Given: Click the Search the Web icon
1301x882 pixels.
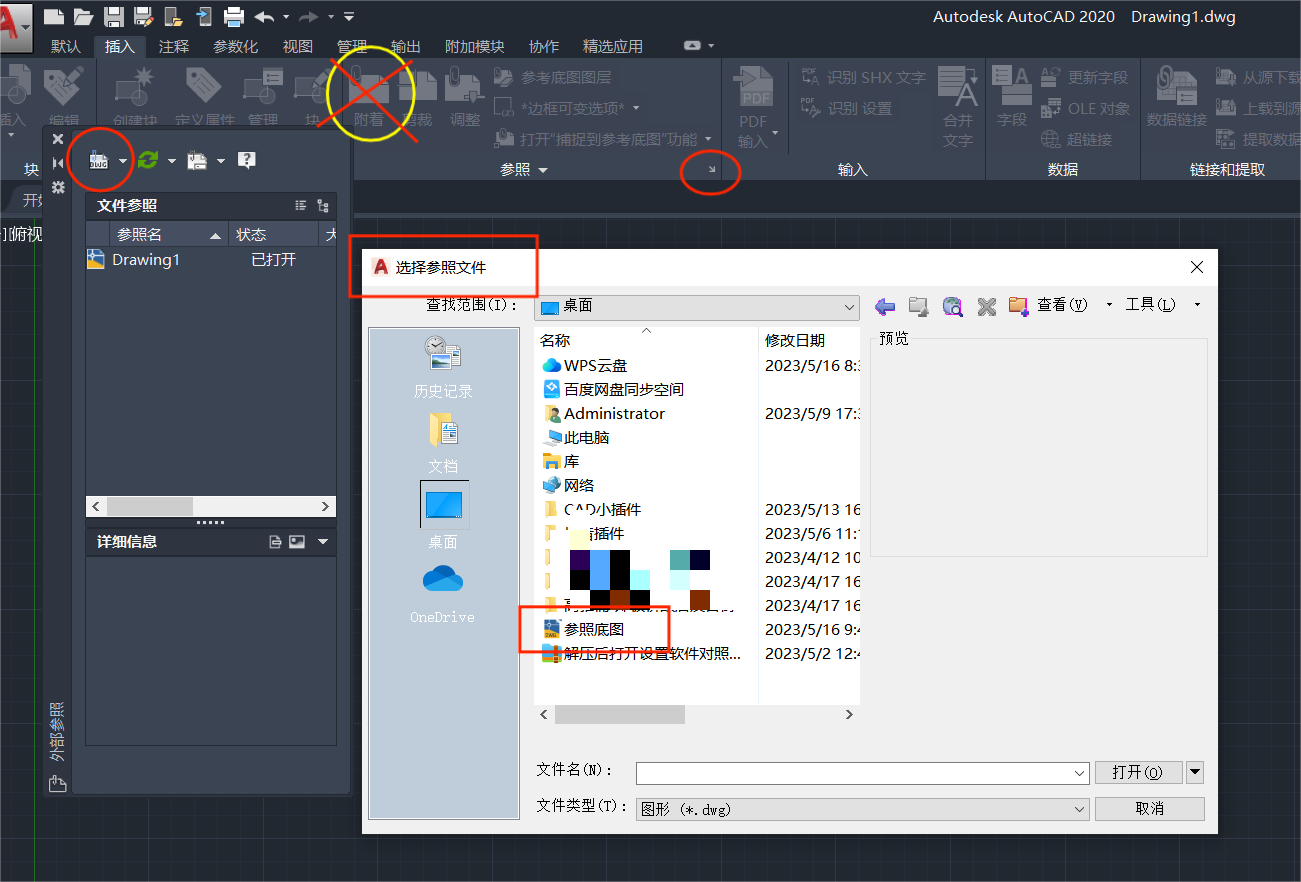Looking at the screenshot, I should point(952,306).
